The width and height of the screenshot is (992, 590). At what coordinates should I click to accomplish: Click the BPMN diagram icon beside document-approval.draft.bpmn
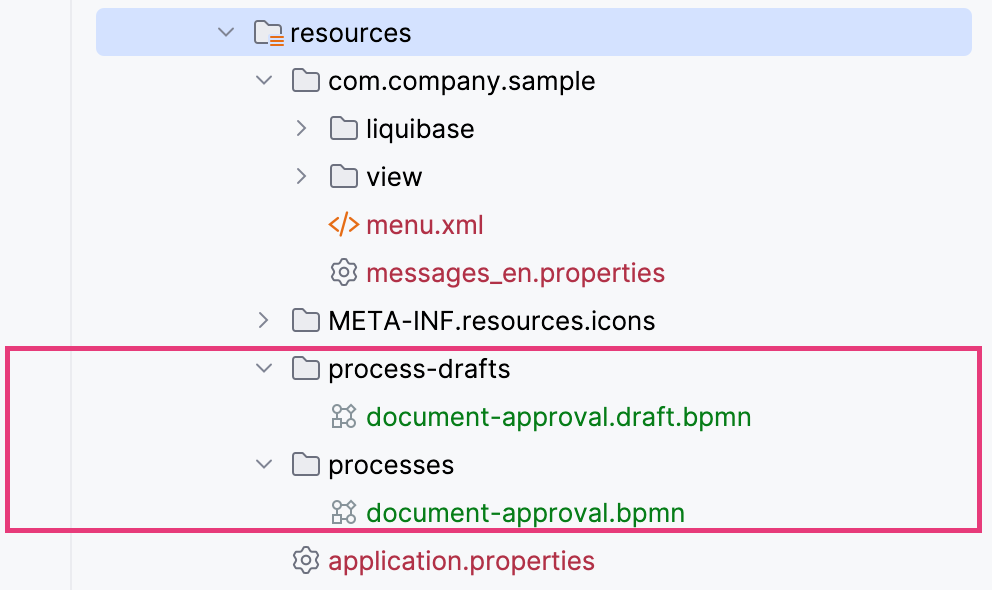click(344, 416)
